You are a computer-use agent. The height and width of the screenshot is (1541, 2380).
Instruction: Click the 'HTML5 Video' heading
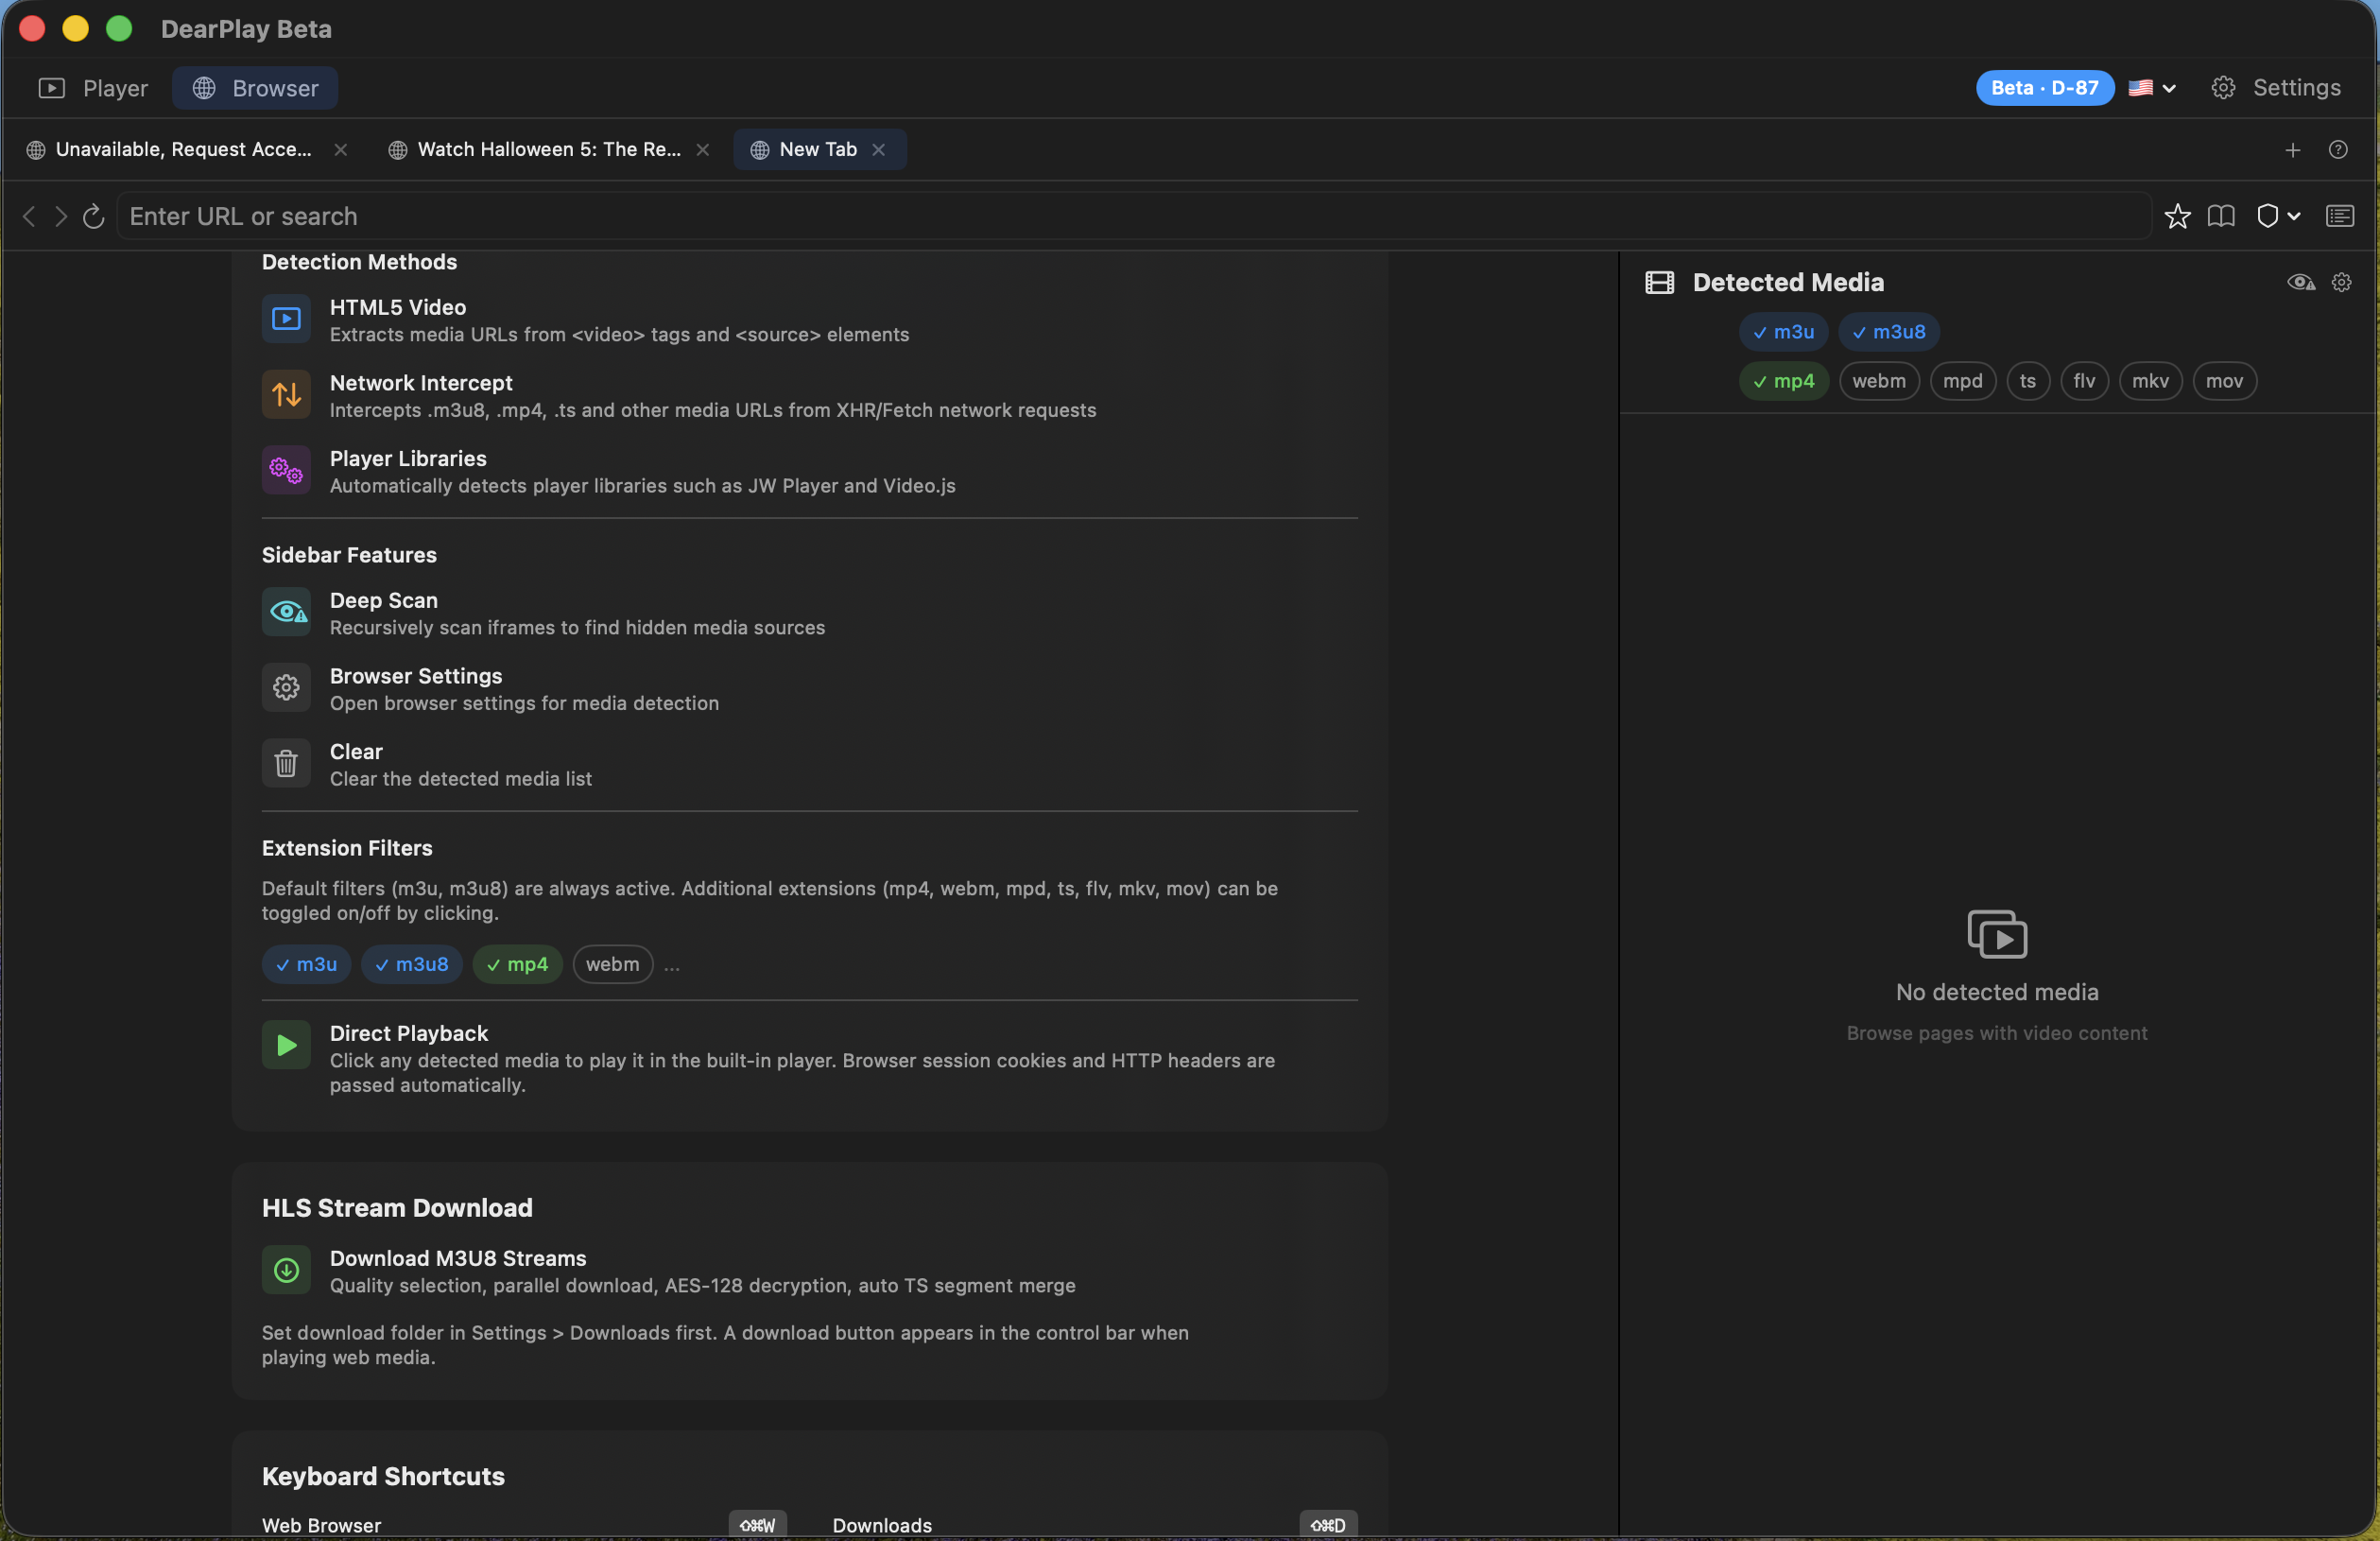pos(398,307)
